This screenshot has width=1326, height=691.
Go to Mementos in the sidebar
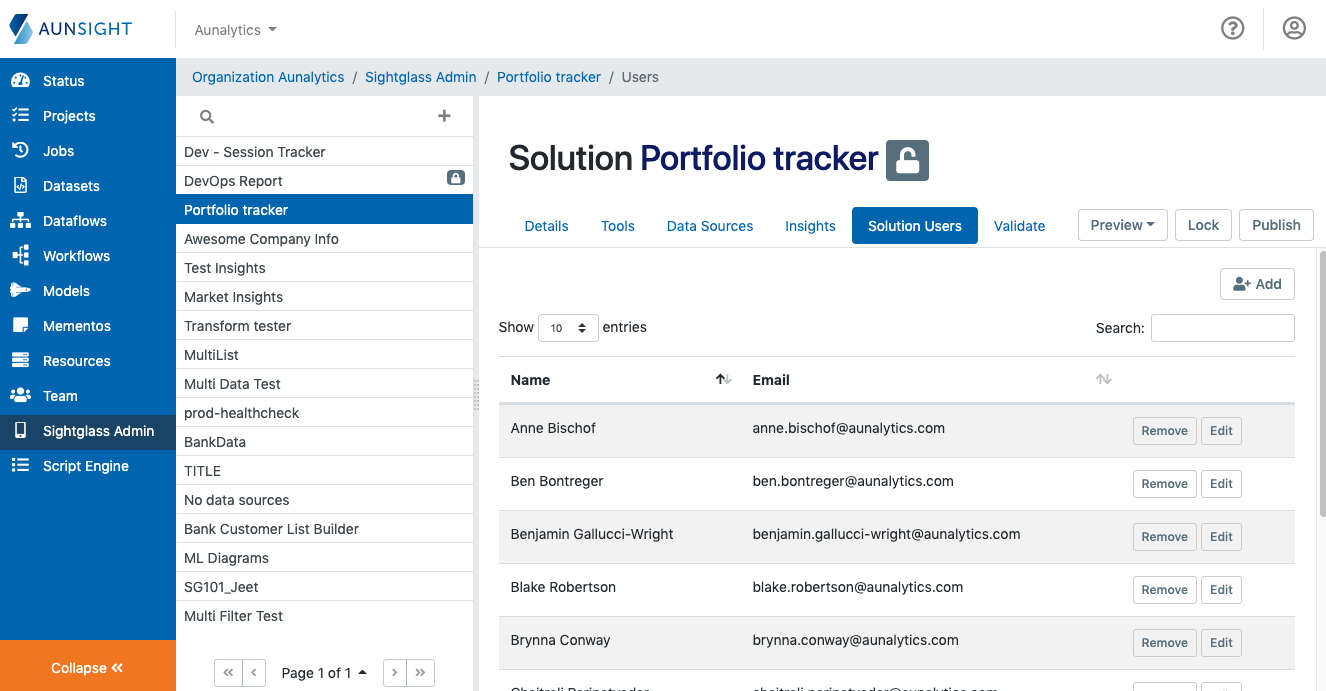pyautogui.click(x=76, y=326)
